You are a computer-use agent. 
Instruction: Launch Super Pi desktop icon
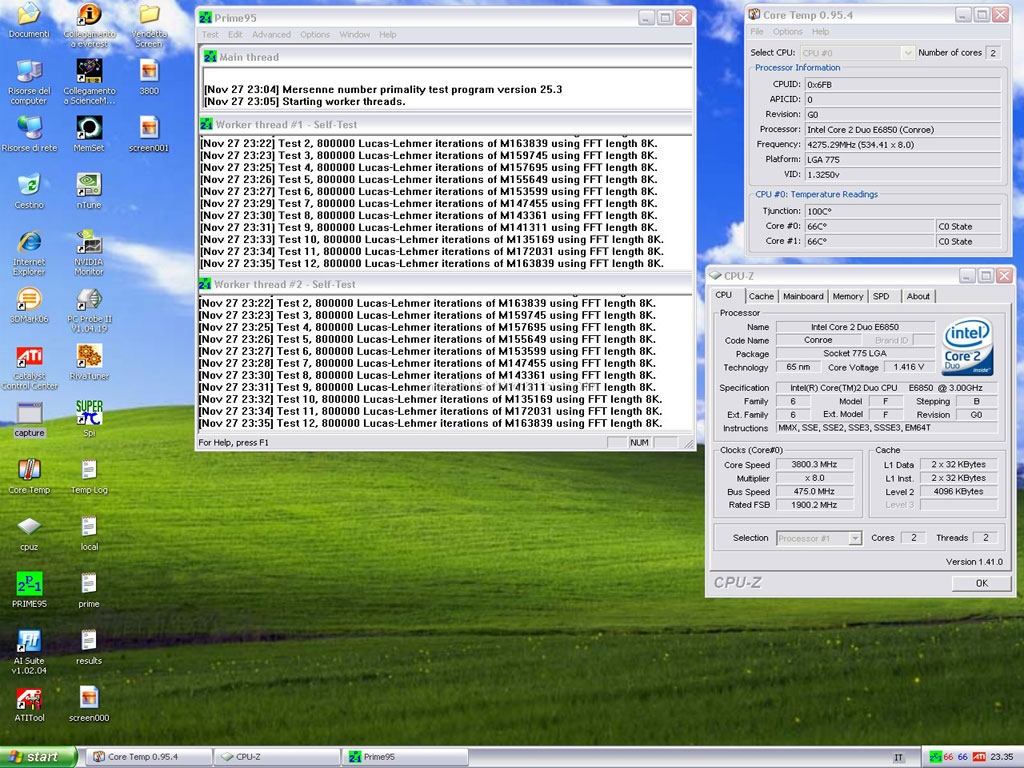(x=89, y=419)
